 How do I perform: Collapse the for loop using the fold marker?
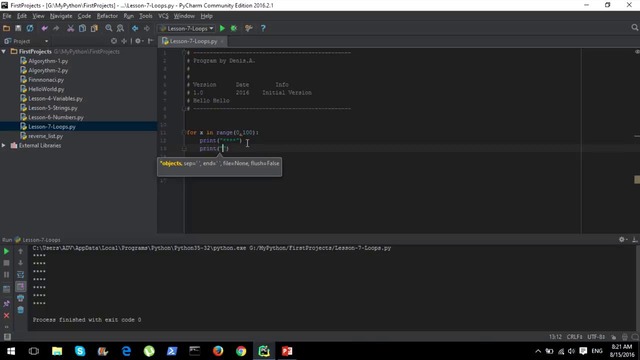point(184,133)
